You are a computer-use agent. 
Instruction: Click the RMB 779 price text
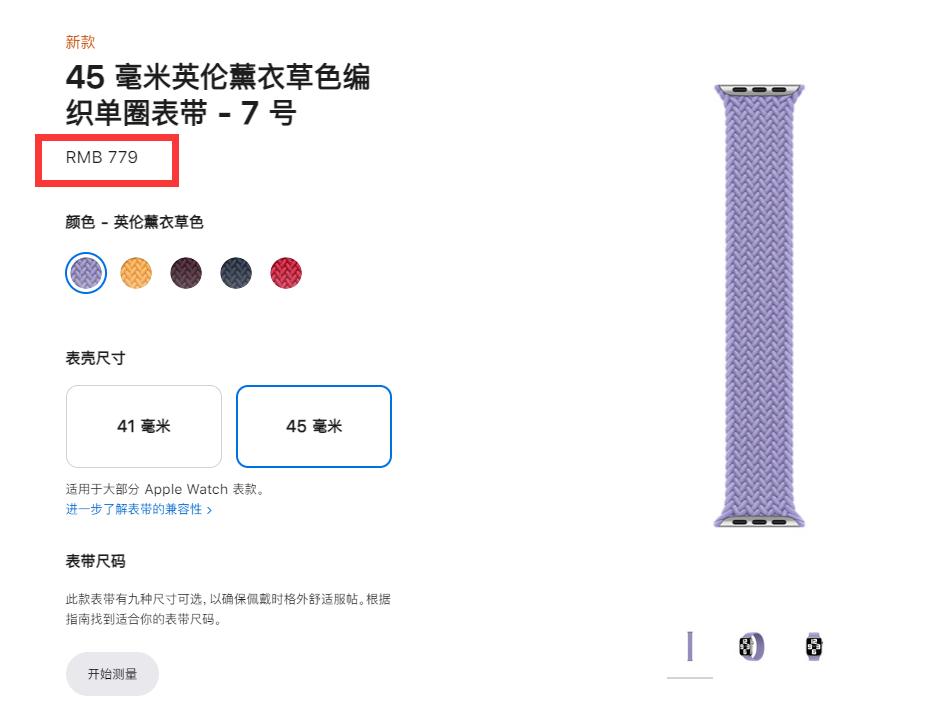tap(103, 157)
